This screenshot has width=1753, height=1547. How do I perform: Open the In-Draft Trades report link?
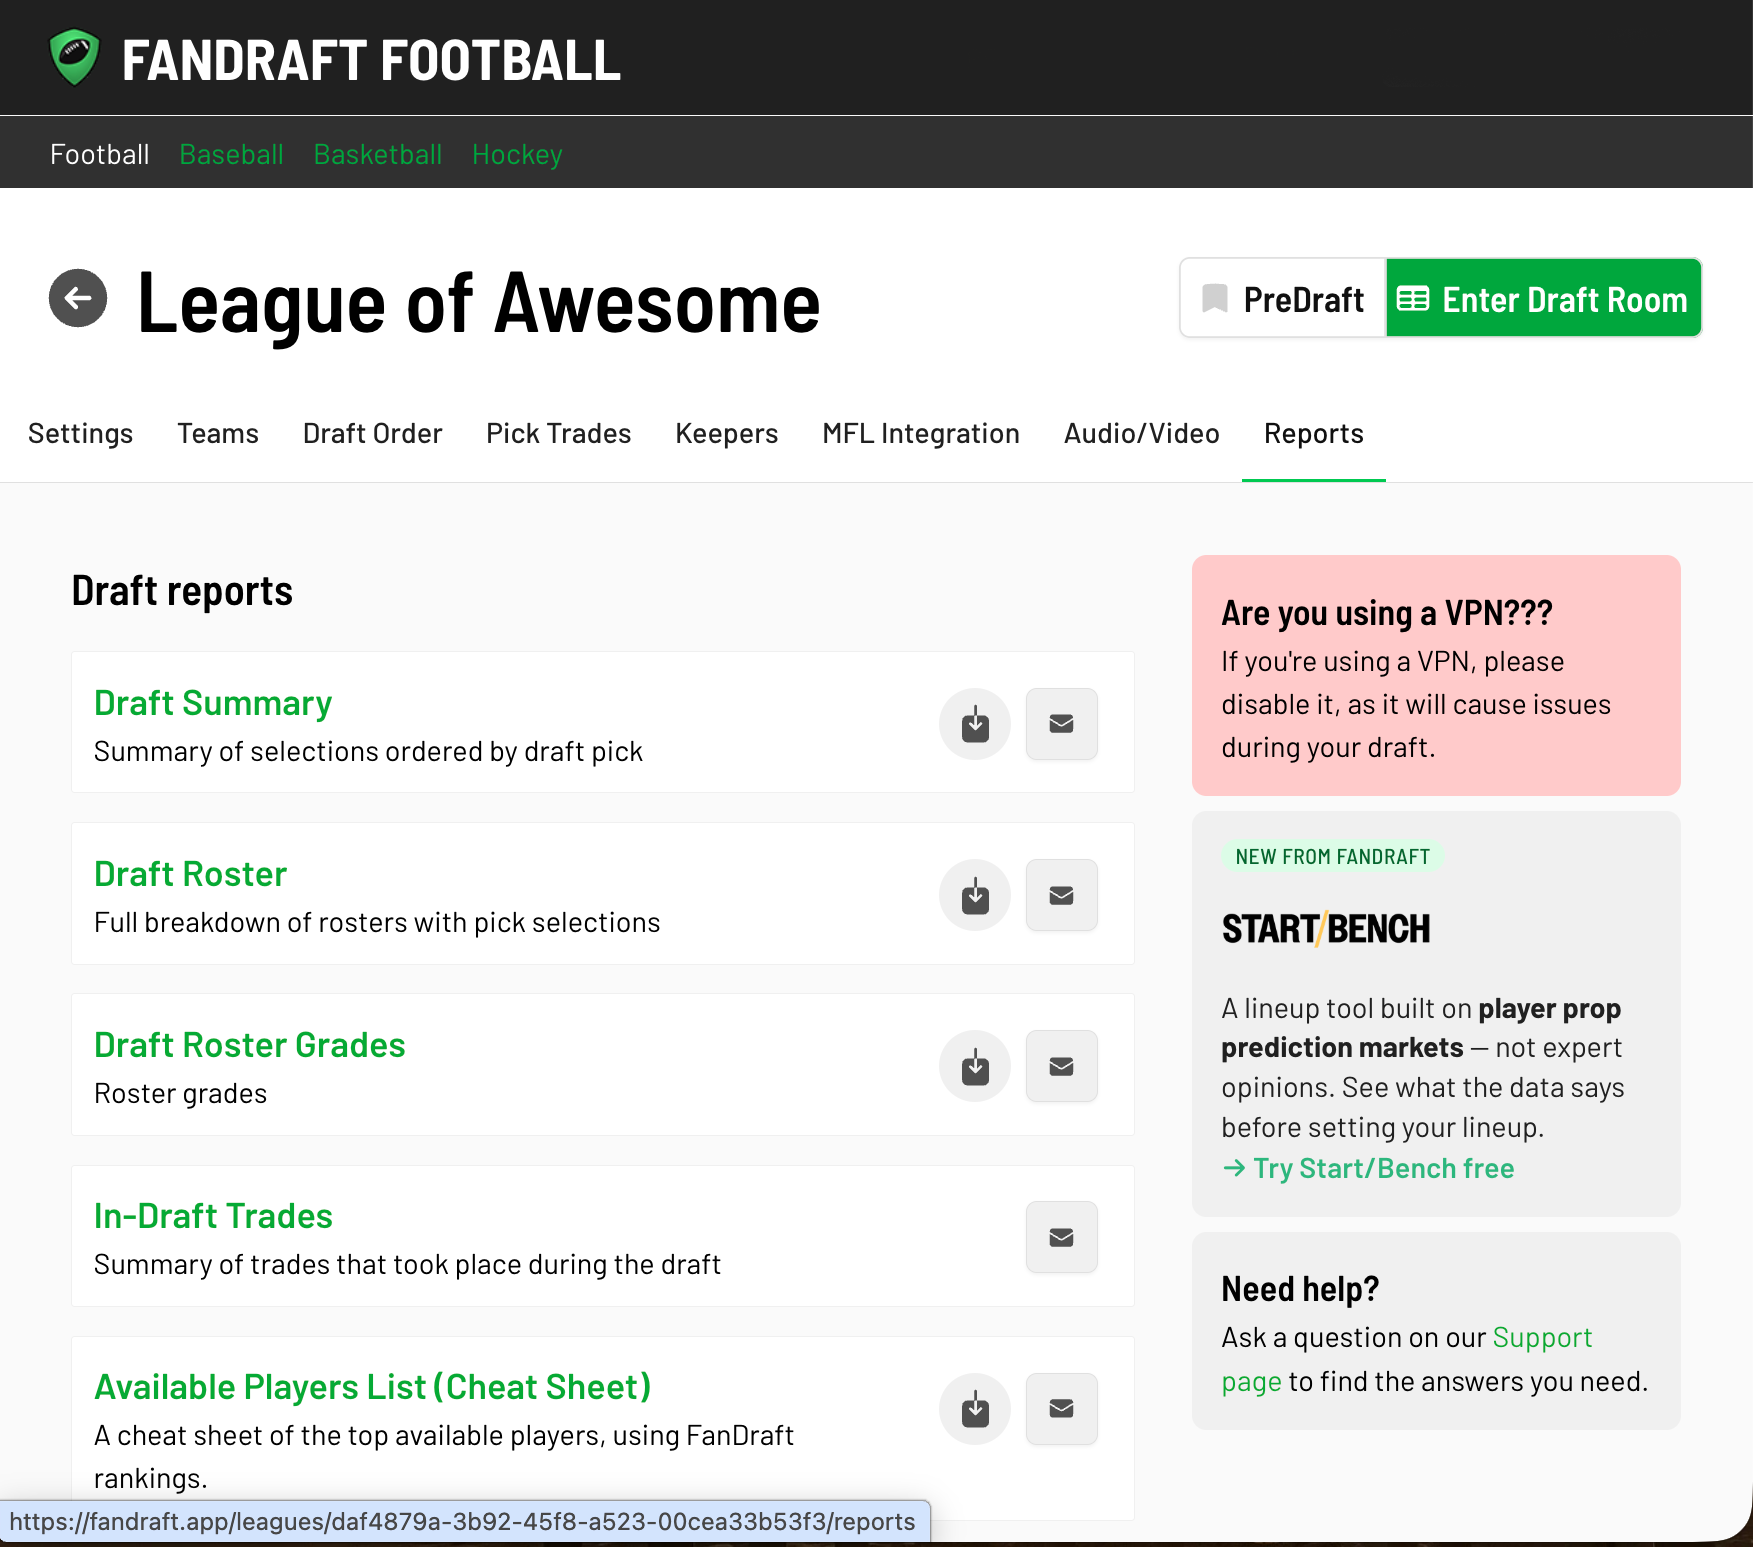(214, 1217)
